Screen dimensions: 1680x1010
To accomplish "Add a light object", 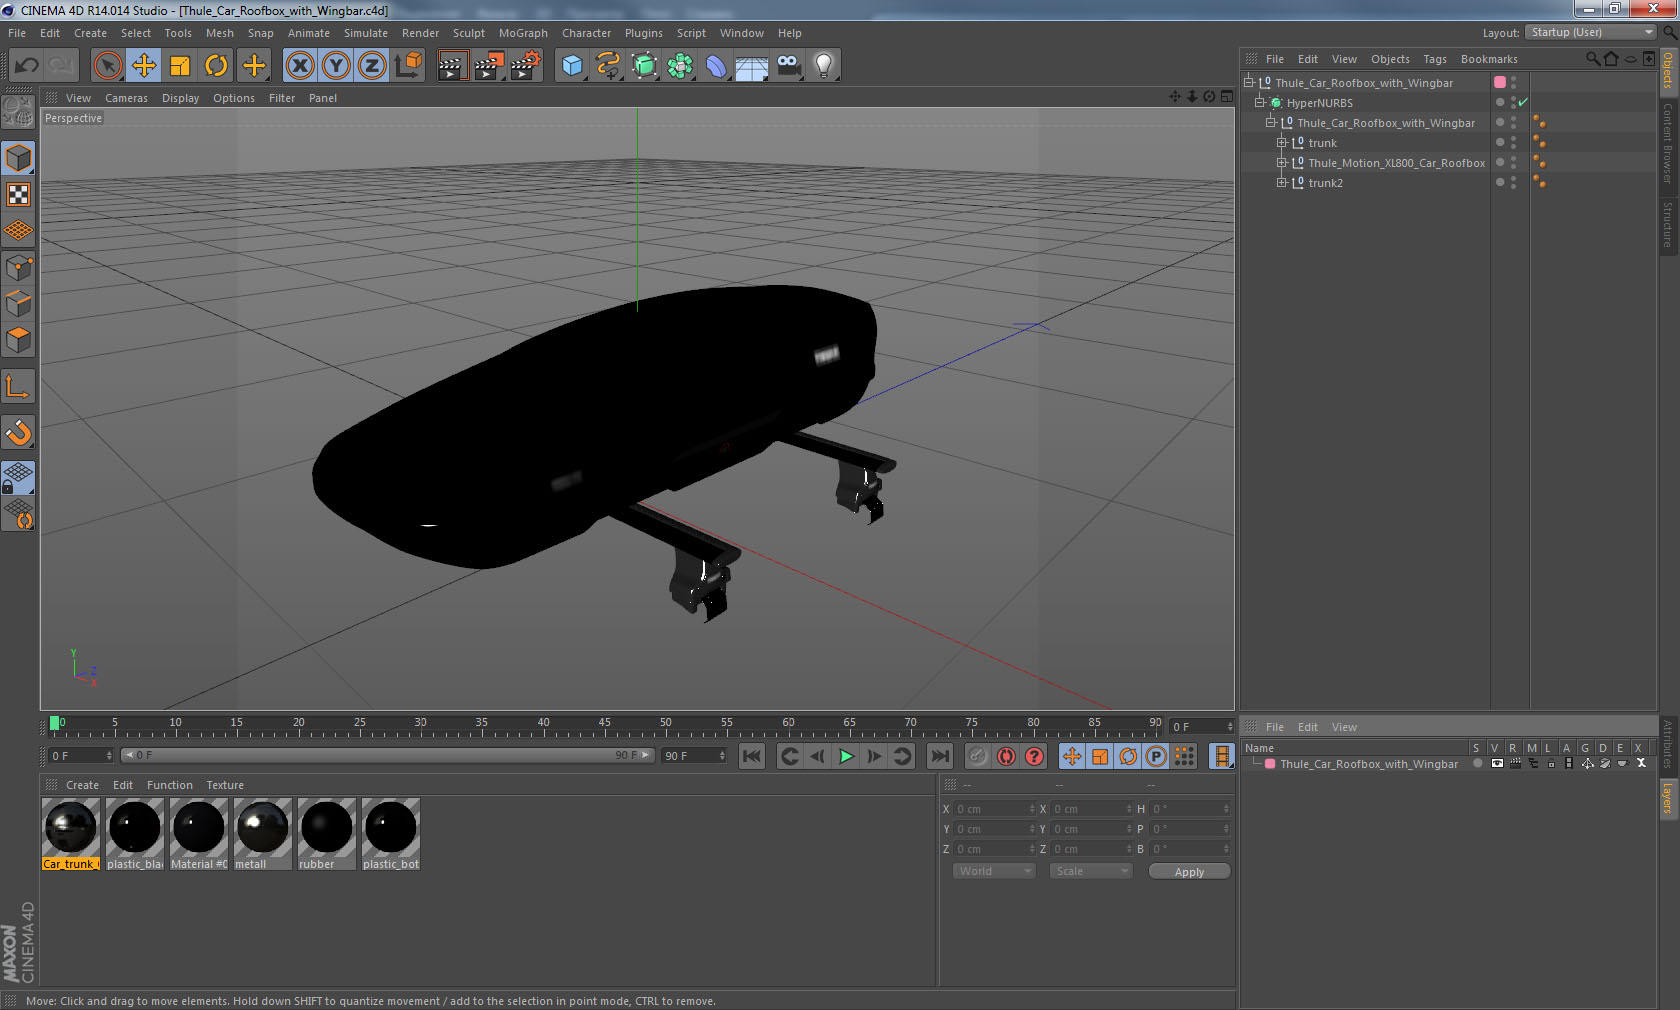I will pyautogui.click(x=824, y=66).
